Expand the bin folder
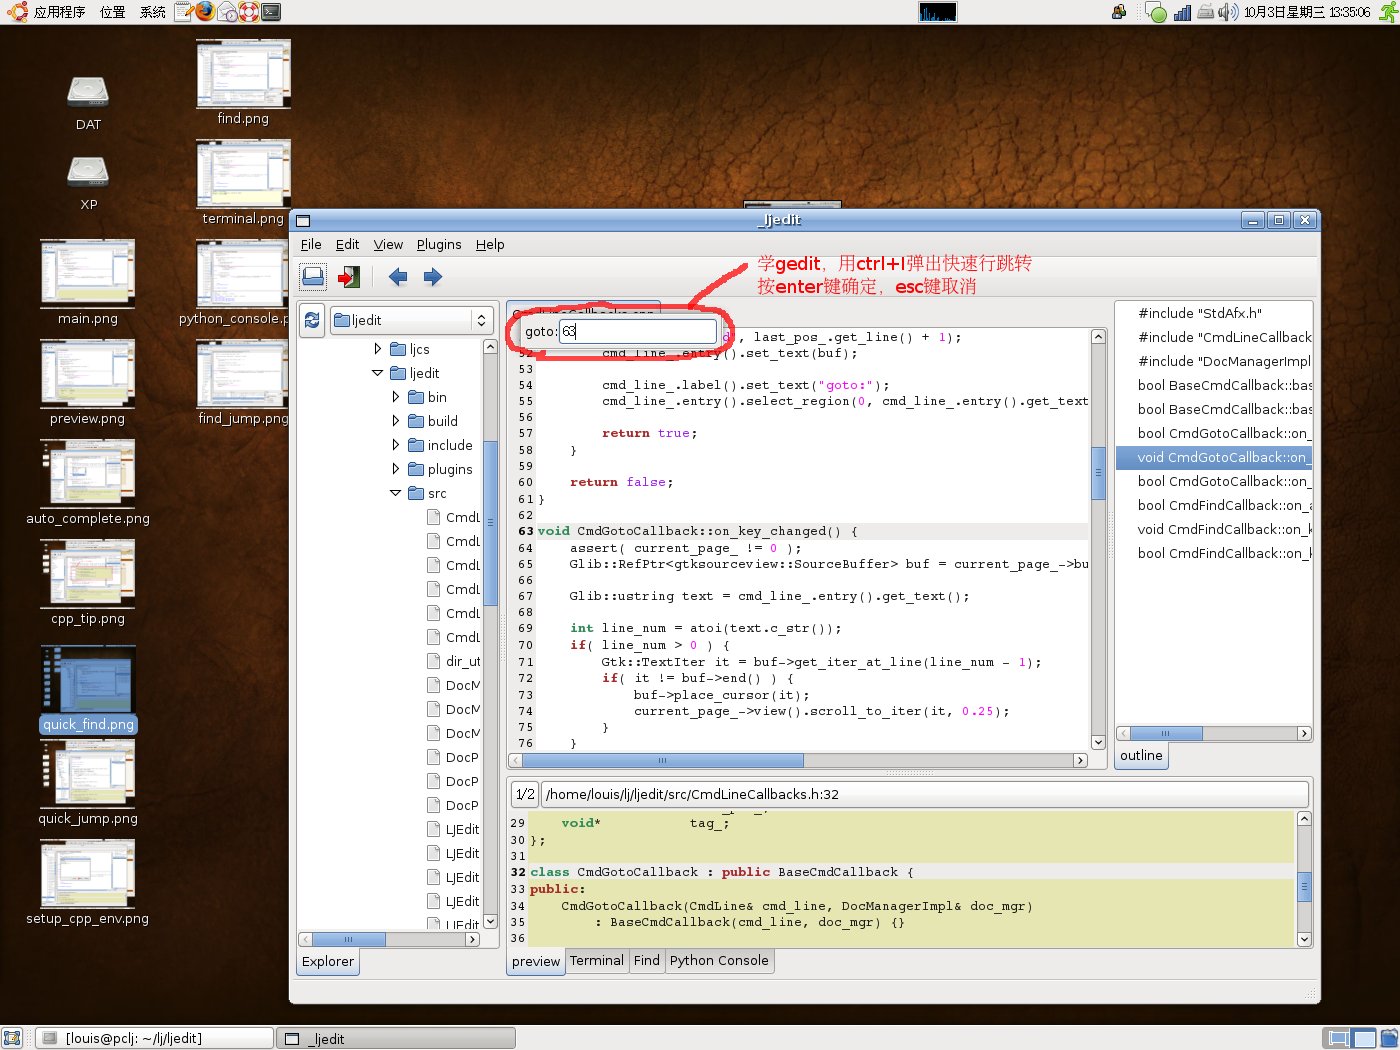 pyautogui.click(x=396, y=396)
